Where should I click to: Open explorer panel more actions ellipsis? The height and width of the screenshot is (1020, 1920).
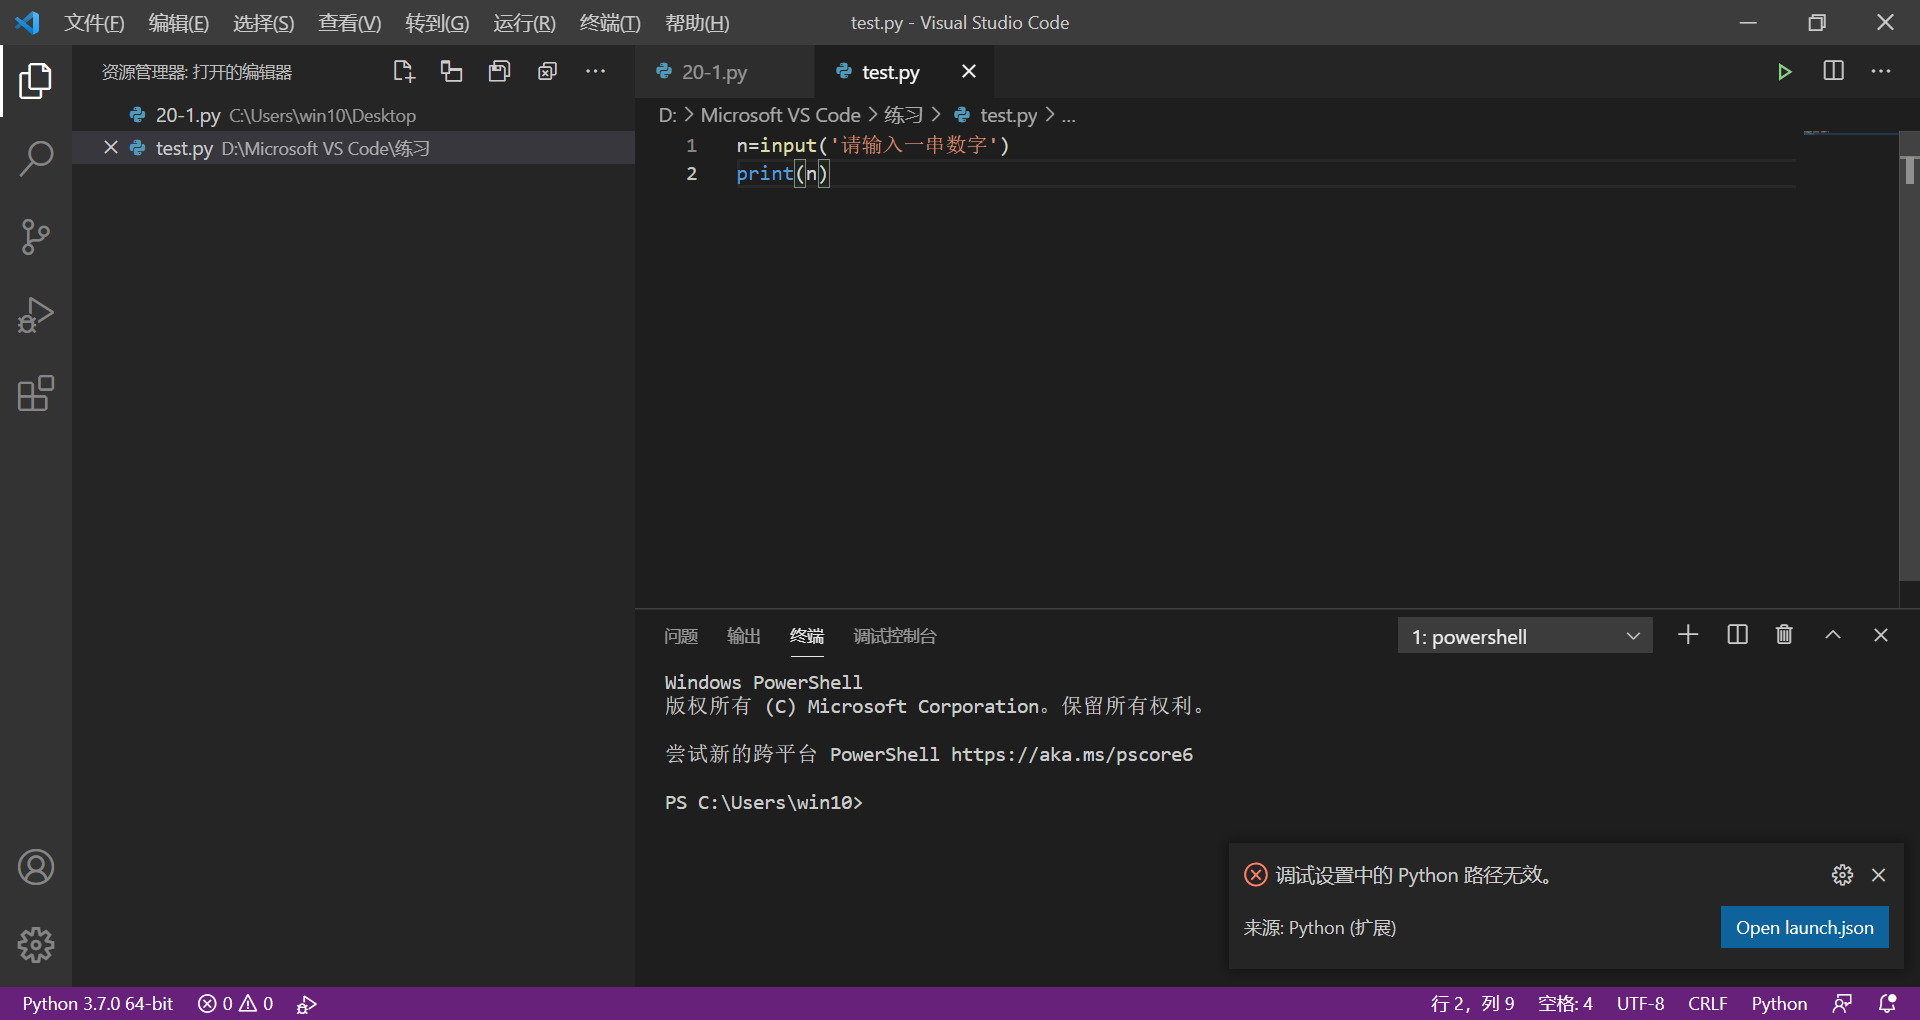[595, 71]
